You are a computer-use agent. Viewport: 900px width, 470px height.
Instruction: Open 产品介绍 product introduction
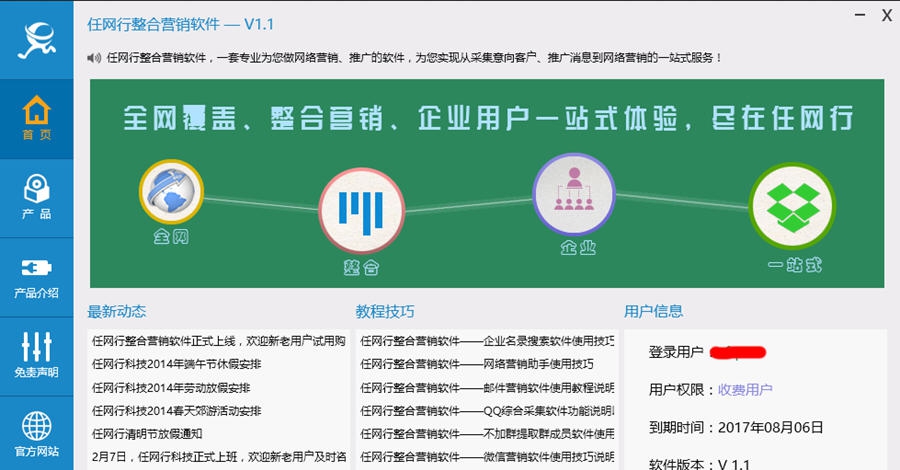pyautogui.click(x=37, y=277)
